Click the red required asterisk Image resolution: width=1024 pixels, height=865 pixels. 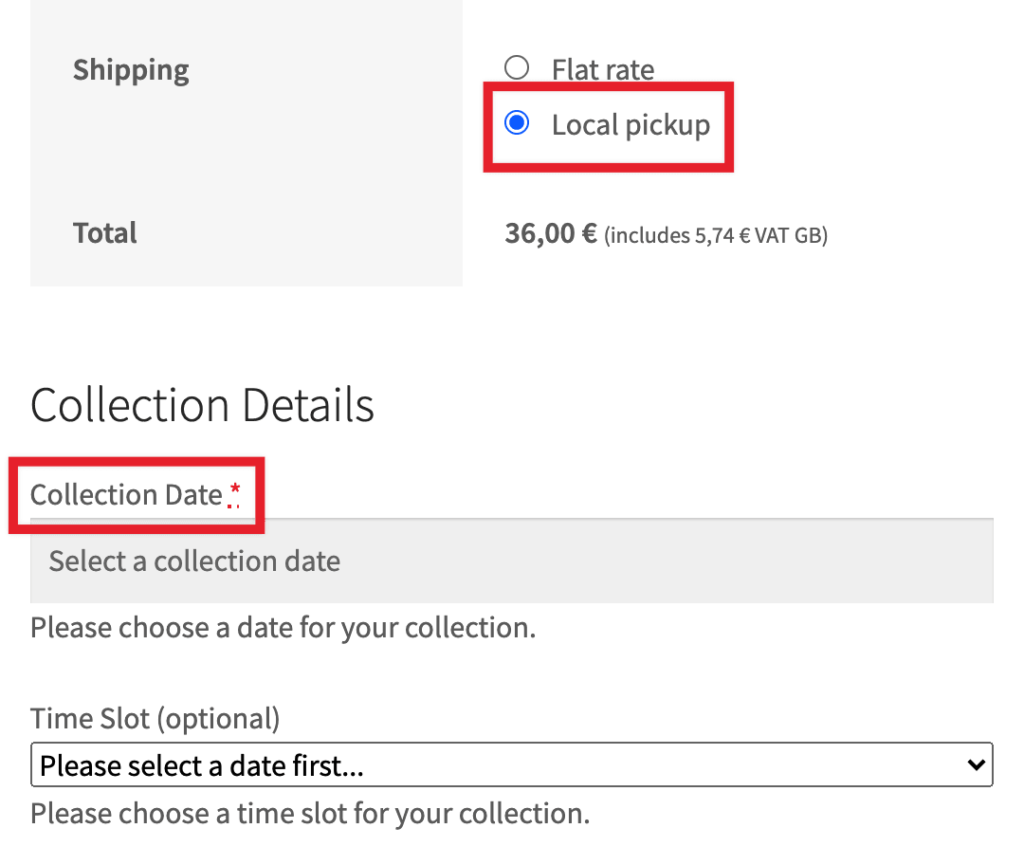click(x=235, y=491)
